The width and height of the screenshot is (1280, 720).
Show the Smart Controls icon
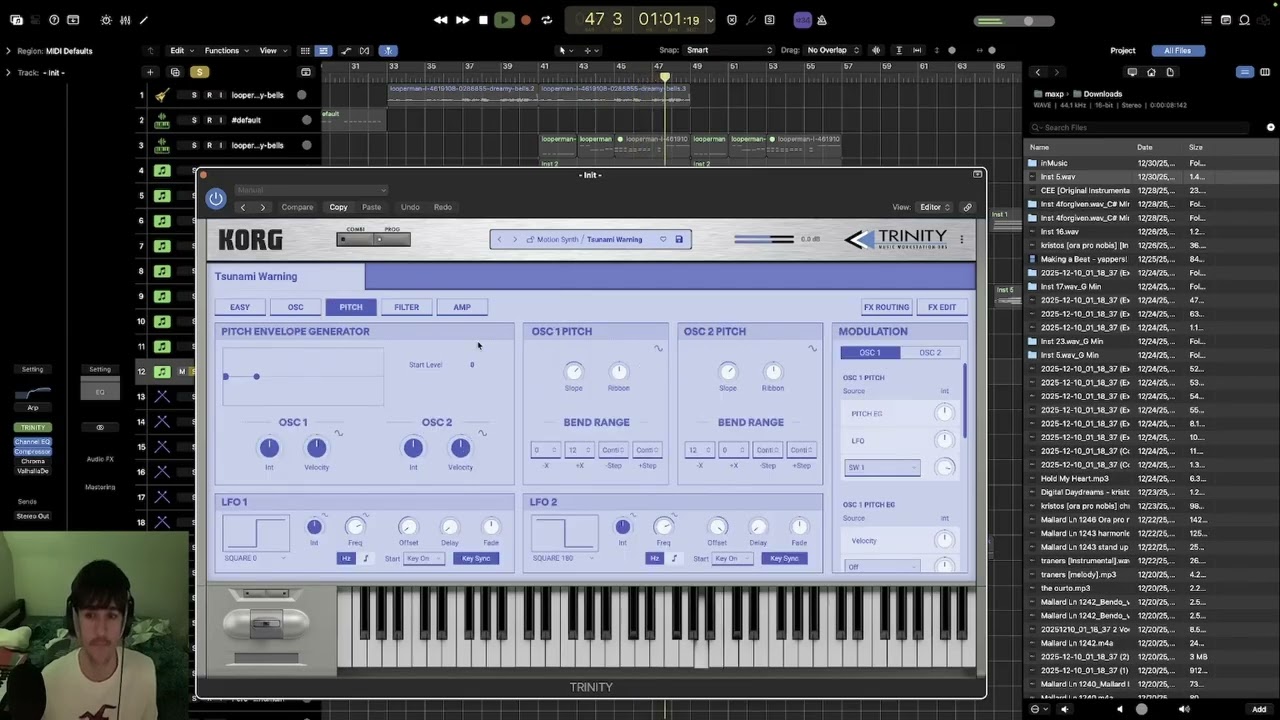point(106,20)
